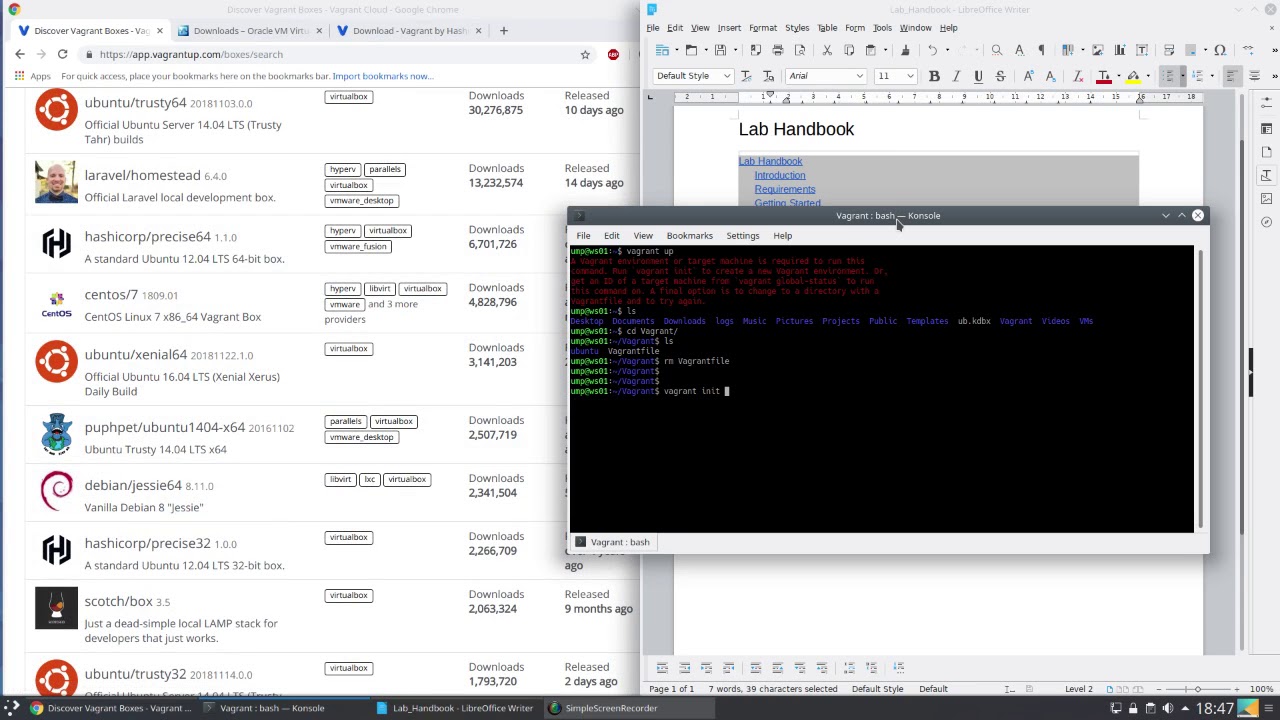Open Find & Replace magnifier icon
Screen dimensions: 1280x720
[x=997, y=50]
